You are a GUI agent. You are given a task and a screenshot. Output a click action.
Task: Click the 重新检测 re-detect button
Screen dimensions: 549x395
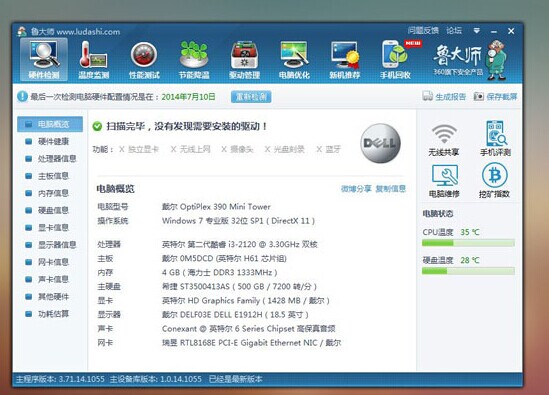pos(251,97)
